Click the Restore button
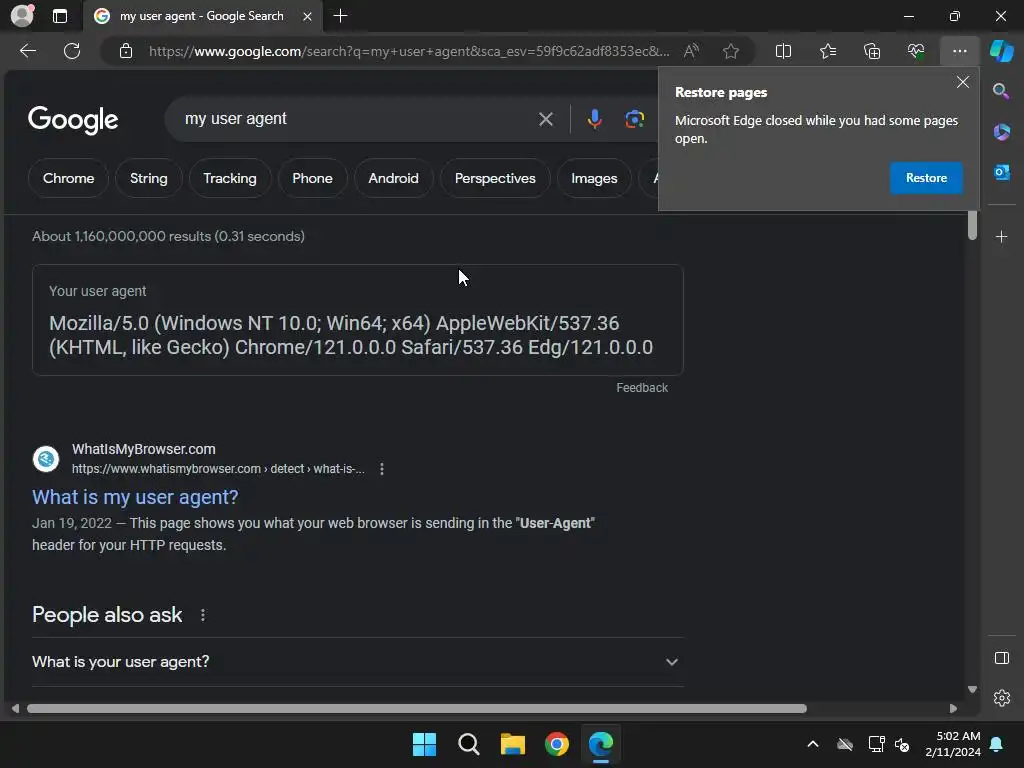This screenshot has width=1024, height=768. pos(926,178)
